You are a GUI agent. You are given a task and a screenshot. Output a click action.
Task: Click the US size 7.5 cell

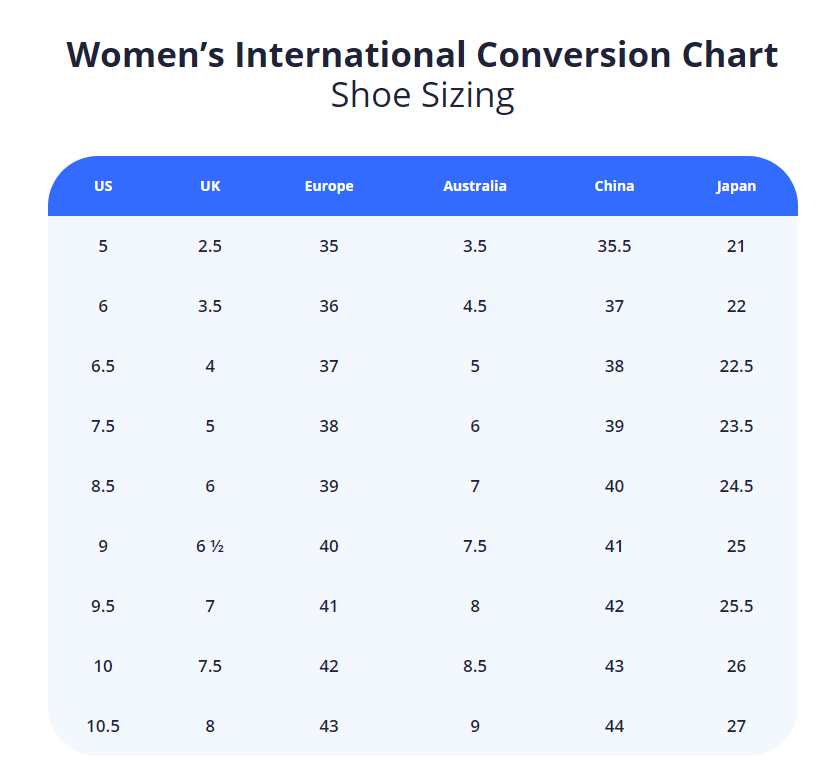tap(103, 426)
